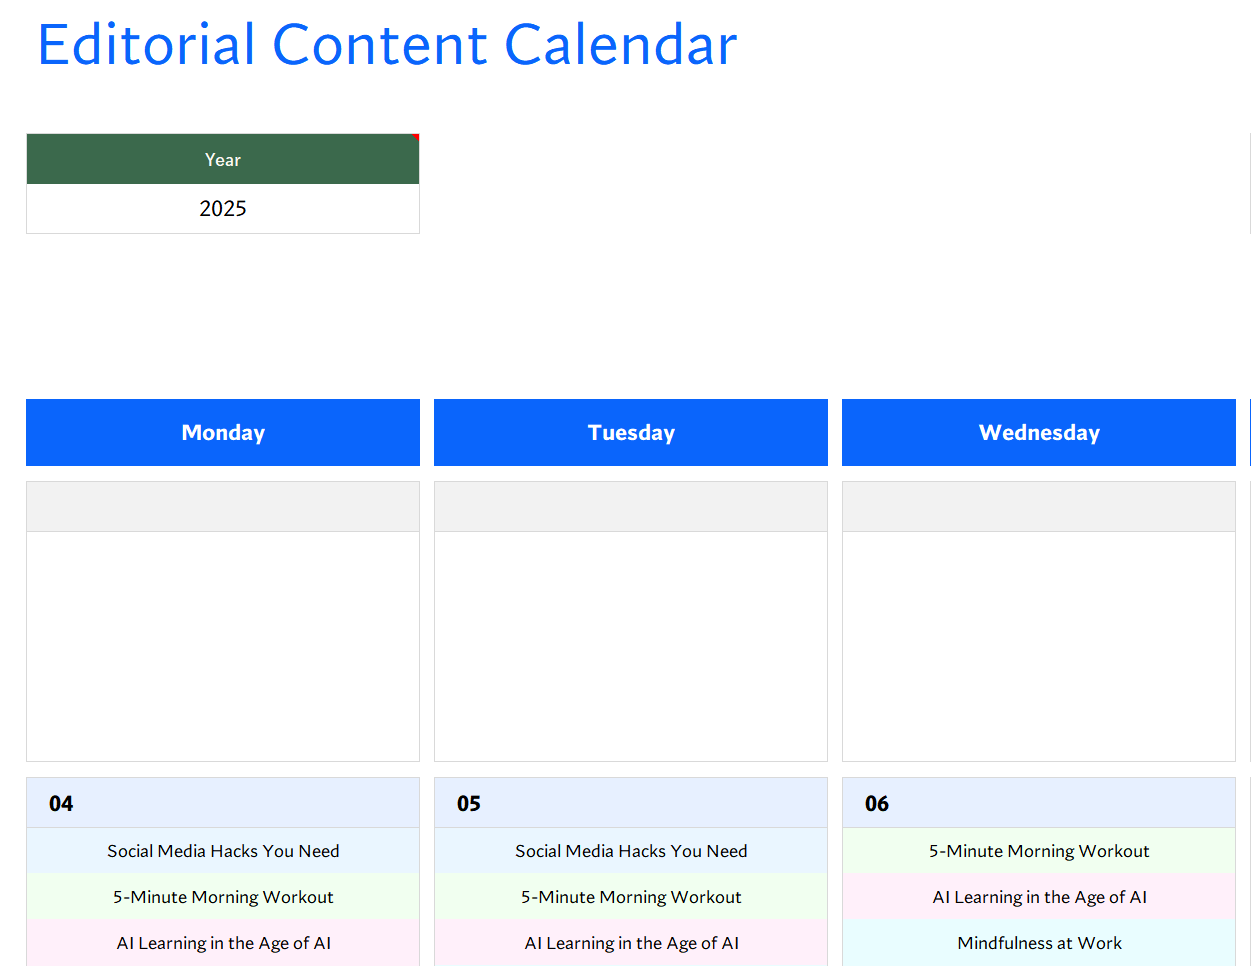Click the 06 date cell
This screenshot has height=966, width=1251.
pos(1039,803)
